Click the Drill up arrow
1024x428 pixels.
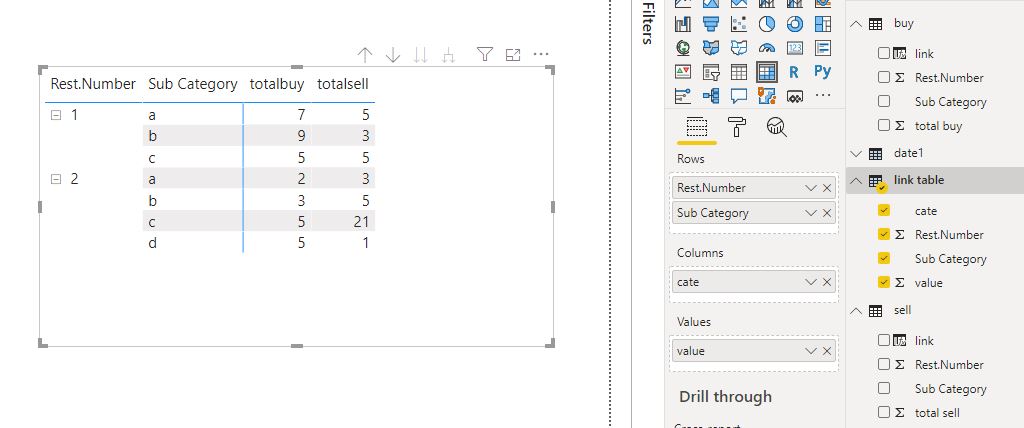364,56
